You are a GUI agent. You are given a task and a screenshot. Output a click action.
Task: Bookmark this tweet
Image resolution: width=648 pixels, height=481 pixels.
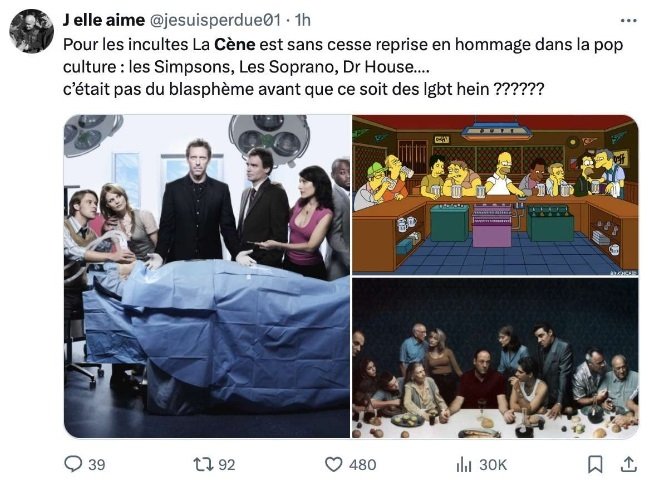pos(595,464)
